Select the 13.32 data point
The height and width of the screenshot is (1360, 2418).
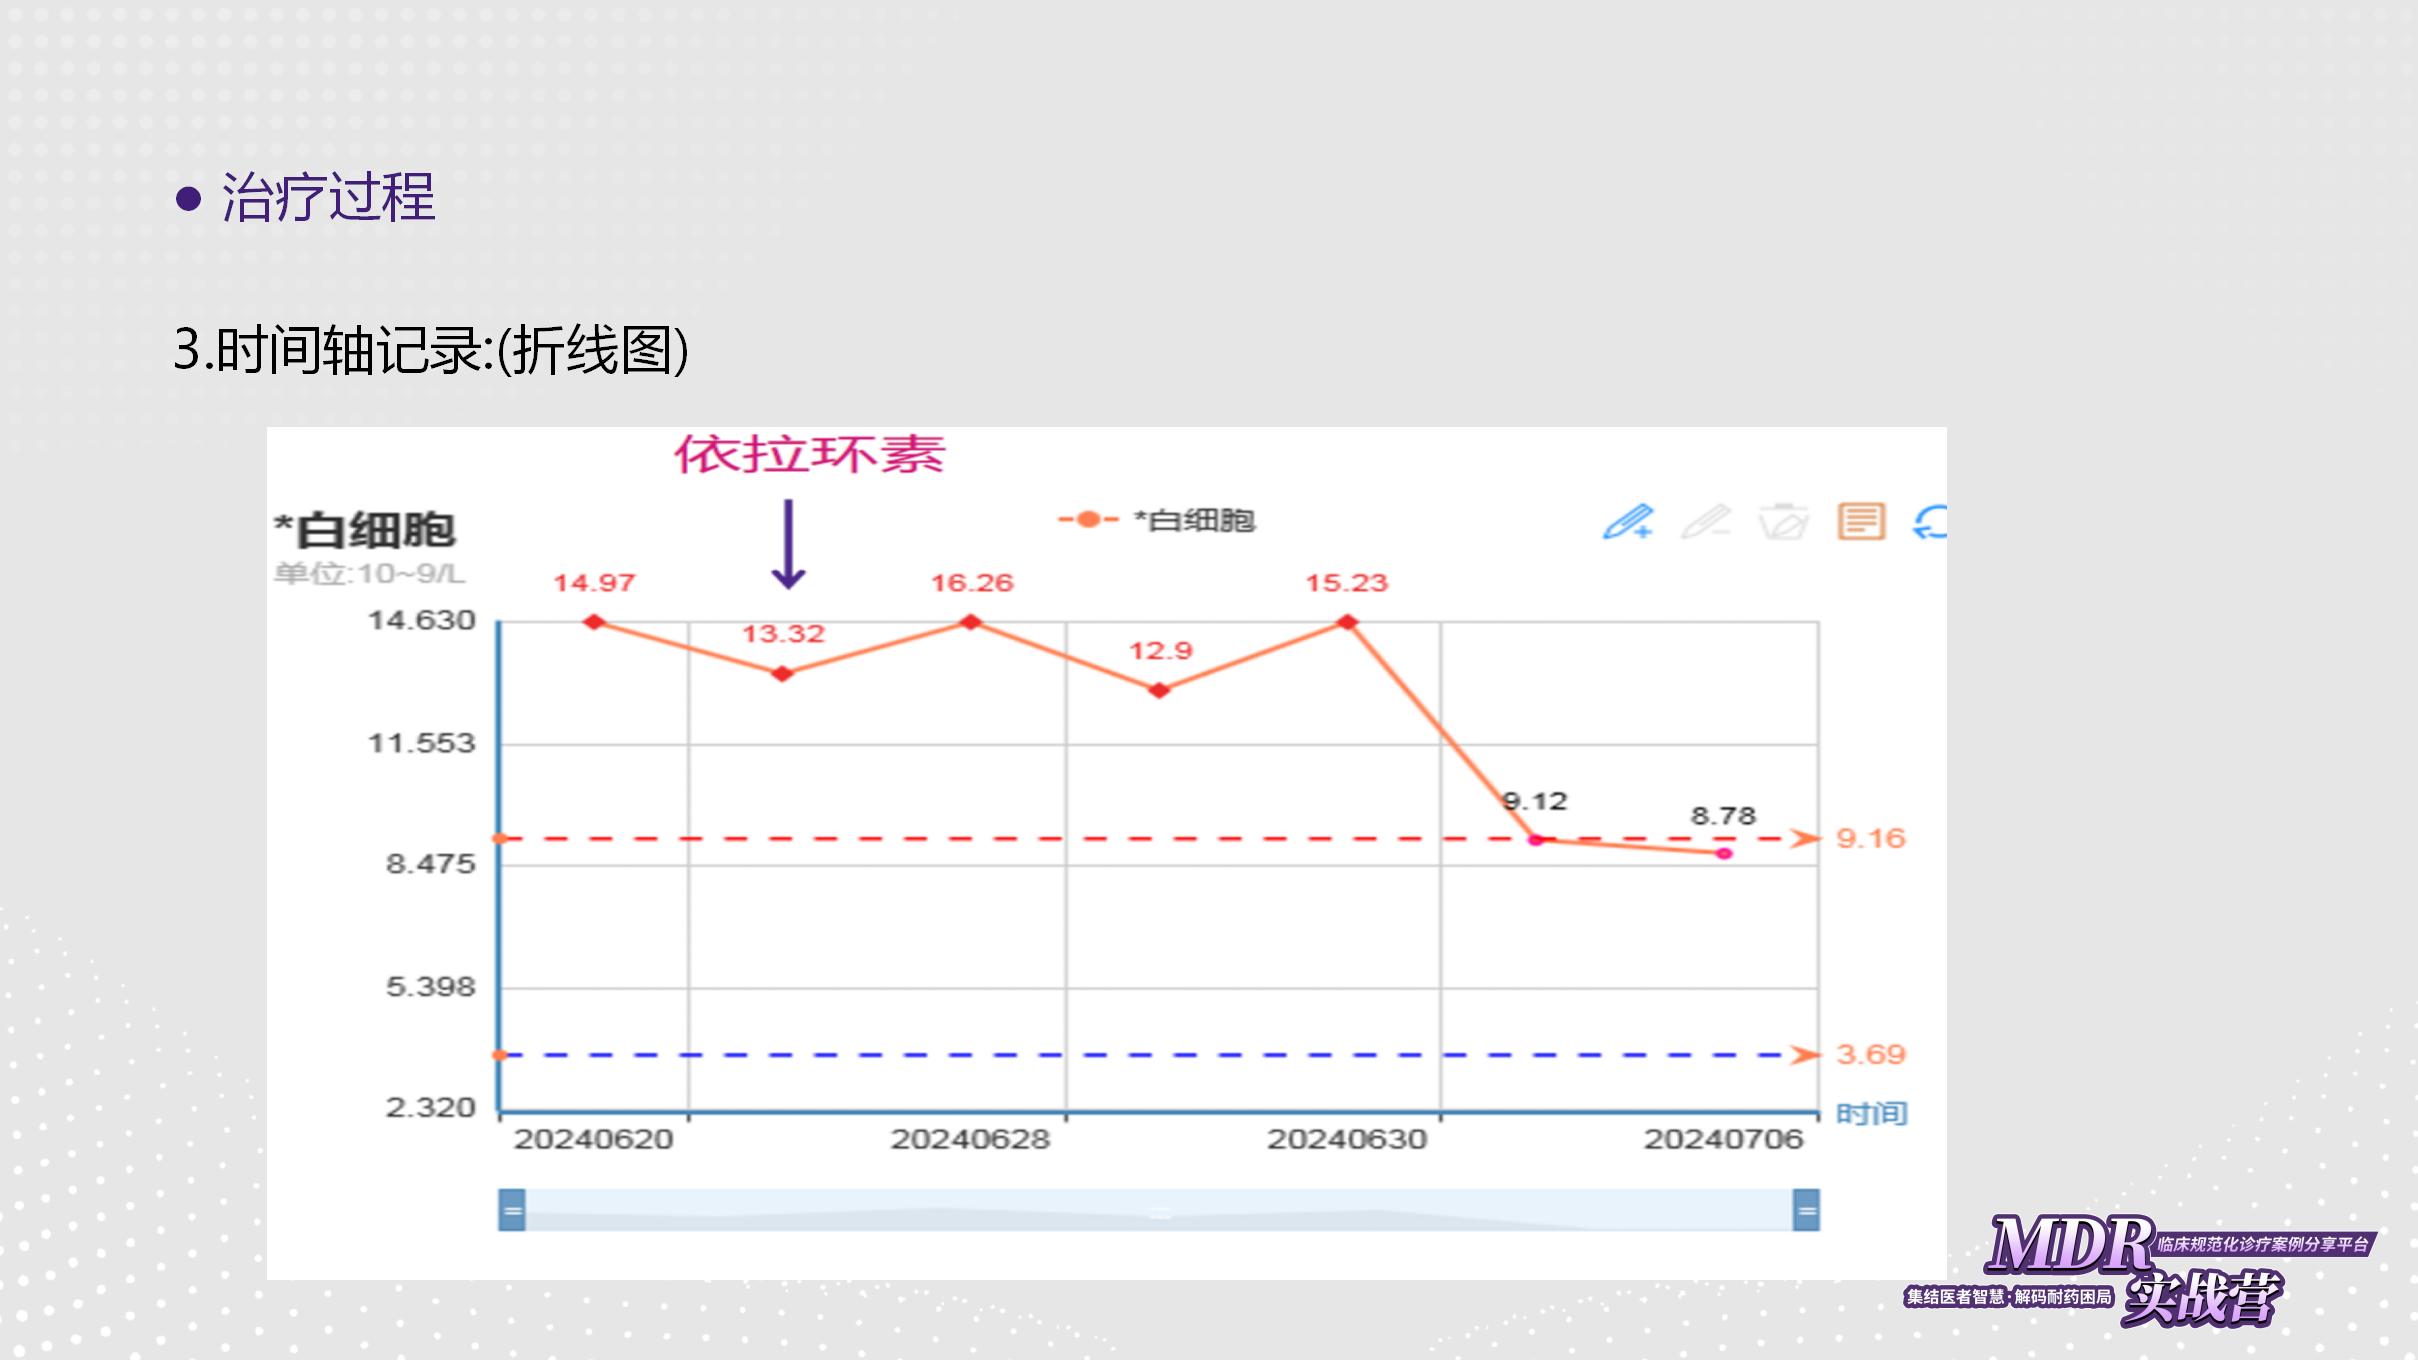point(783,674)
